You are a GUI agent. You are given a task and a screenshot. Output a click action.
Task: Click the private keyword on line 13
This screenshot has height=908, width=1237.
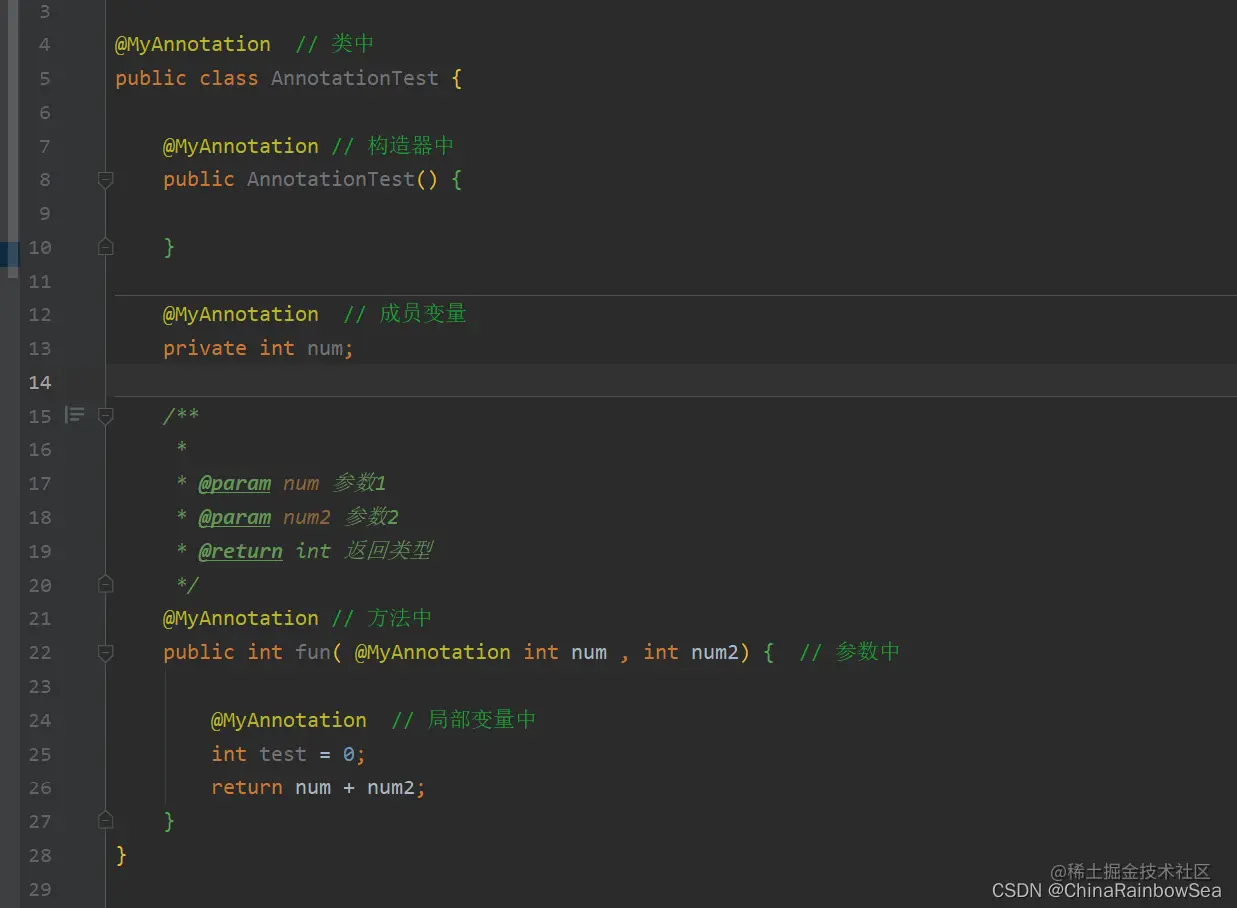[x=205, y=348]
